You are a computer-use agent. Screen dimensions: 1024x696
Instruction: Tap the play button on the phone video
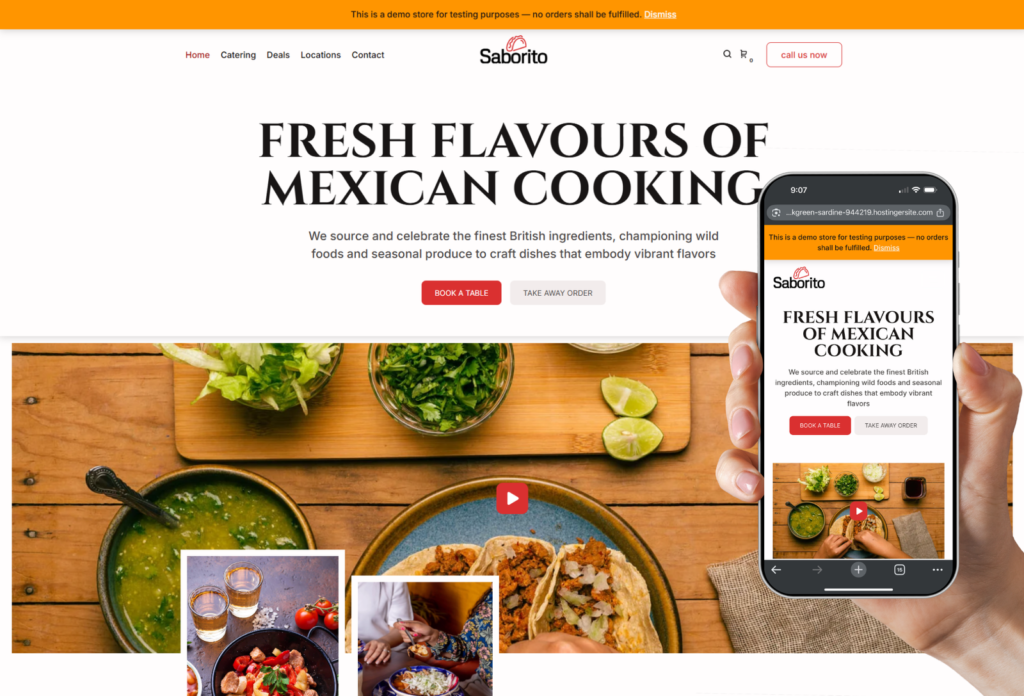(858, 511)
